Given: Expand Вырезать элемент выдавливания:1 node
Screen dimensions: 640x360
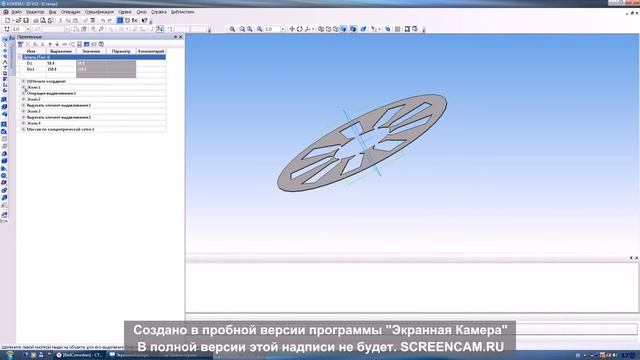Looking at the screenshot, I should coord(24,105).
